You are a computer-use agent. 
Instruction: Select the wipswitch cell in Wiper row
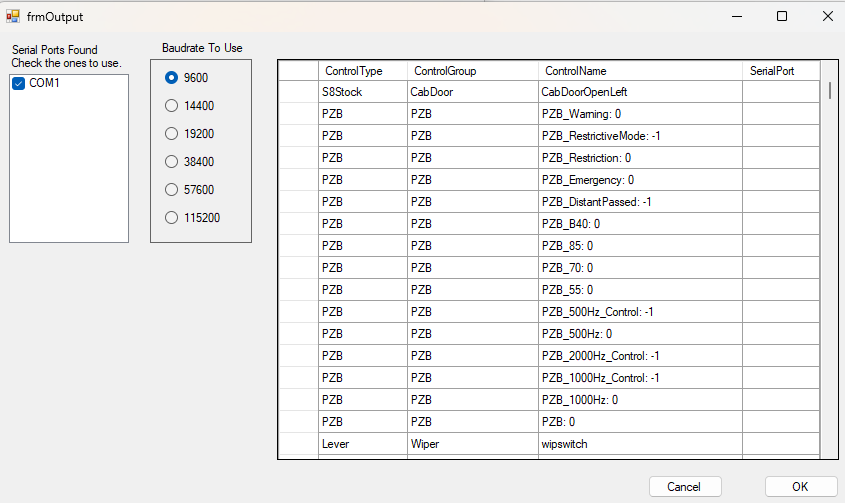click(x=639, y=443)
